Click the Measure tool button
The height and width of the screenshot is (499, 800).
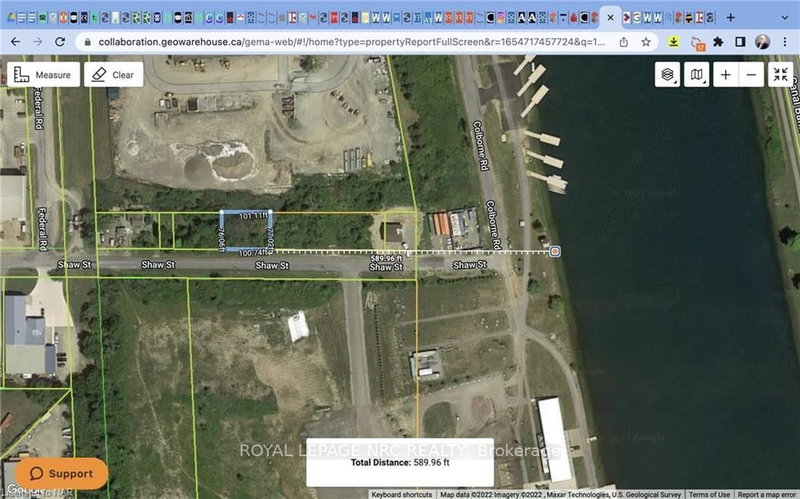(x=43, y=74)
